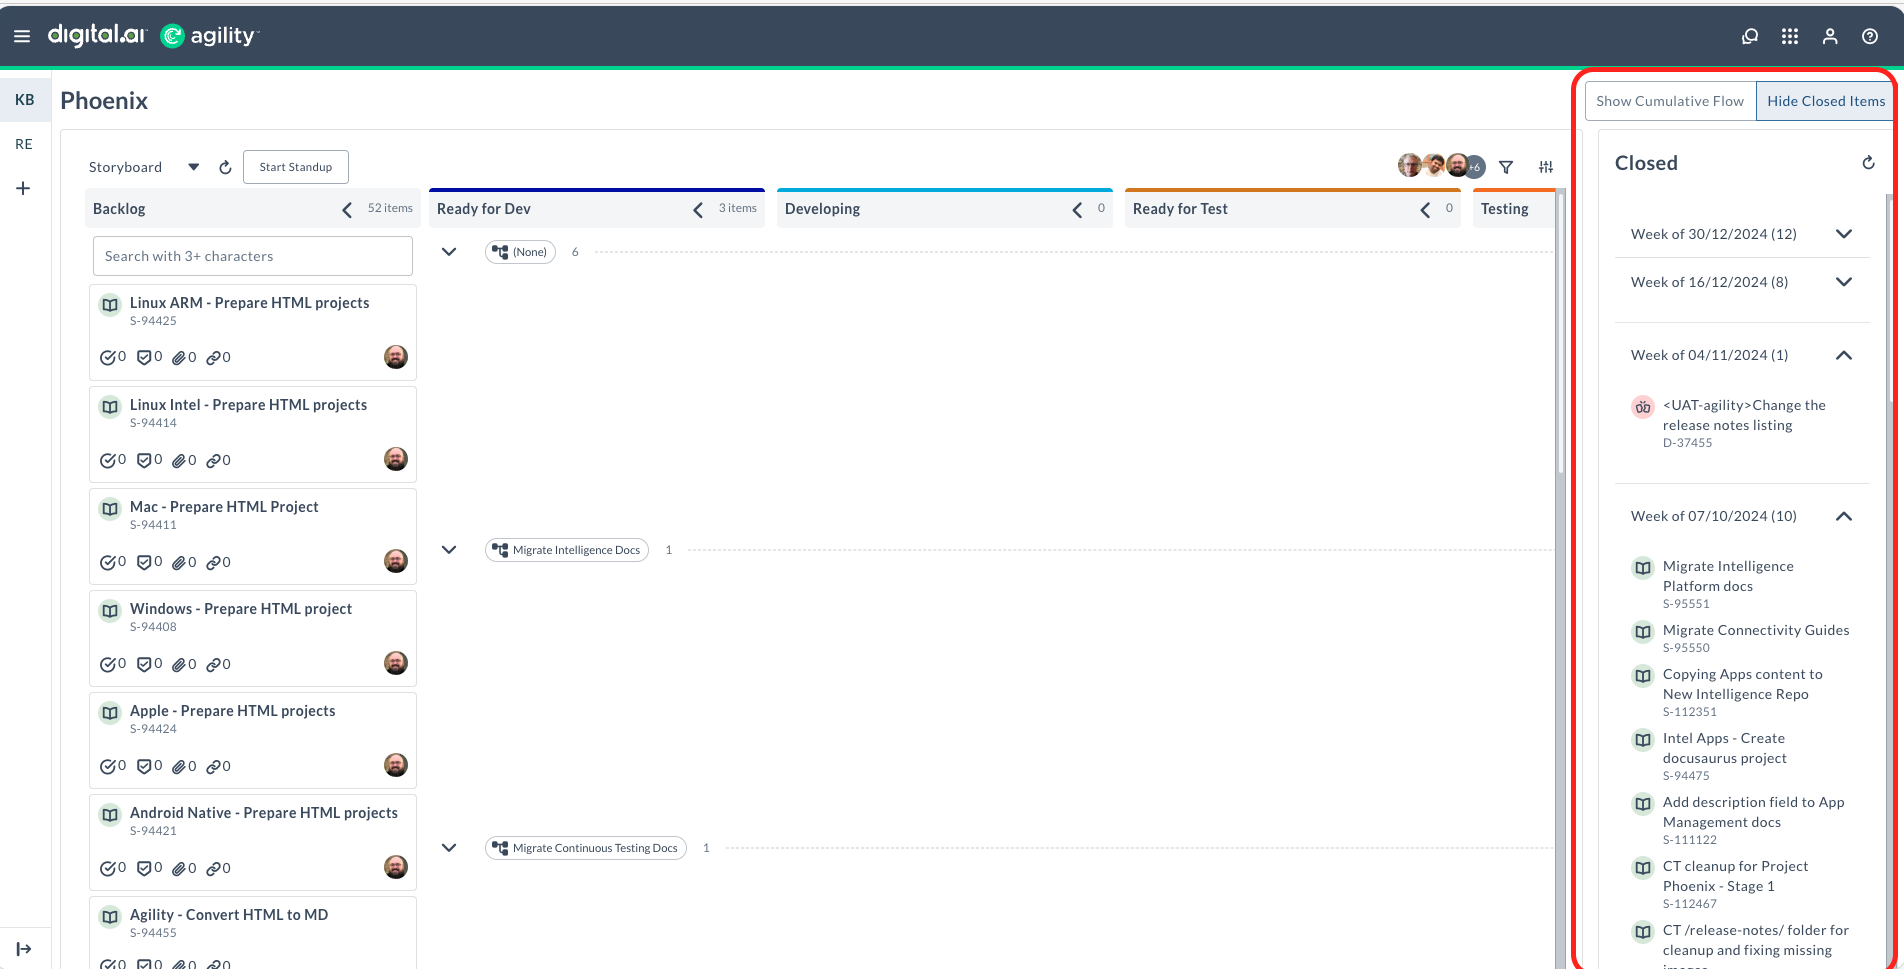Switch to Show Cumulative Flow view
Screen dimensions: 1904x969
(x=1668, y=100)
